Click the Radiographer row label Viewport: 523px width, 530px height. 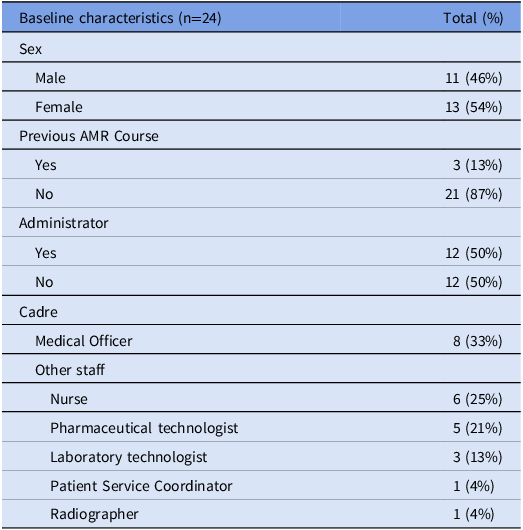pyautogui.click(x=94, y=514)
